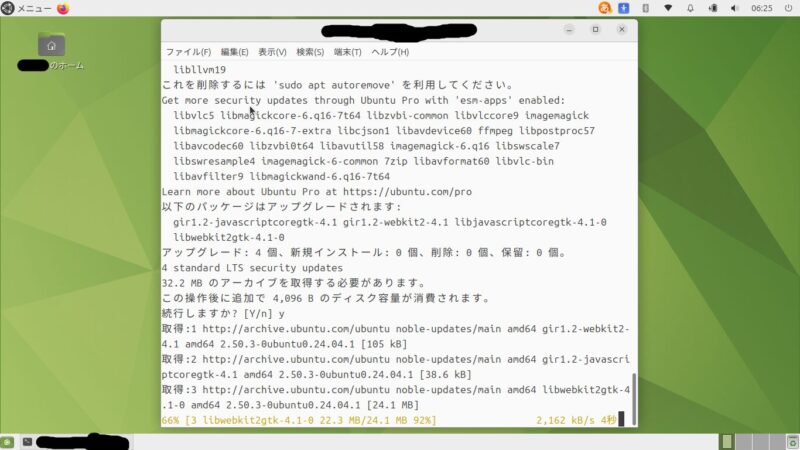Open the ファイル(F) menu in terminal
This screenshot has height=450, width=800.
click(188, 52)
